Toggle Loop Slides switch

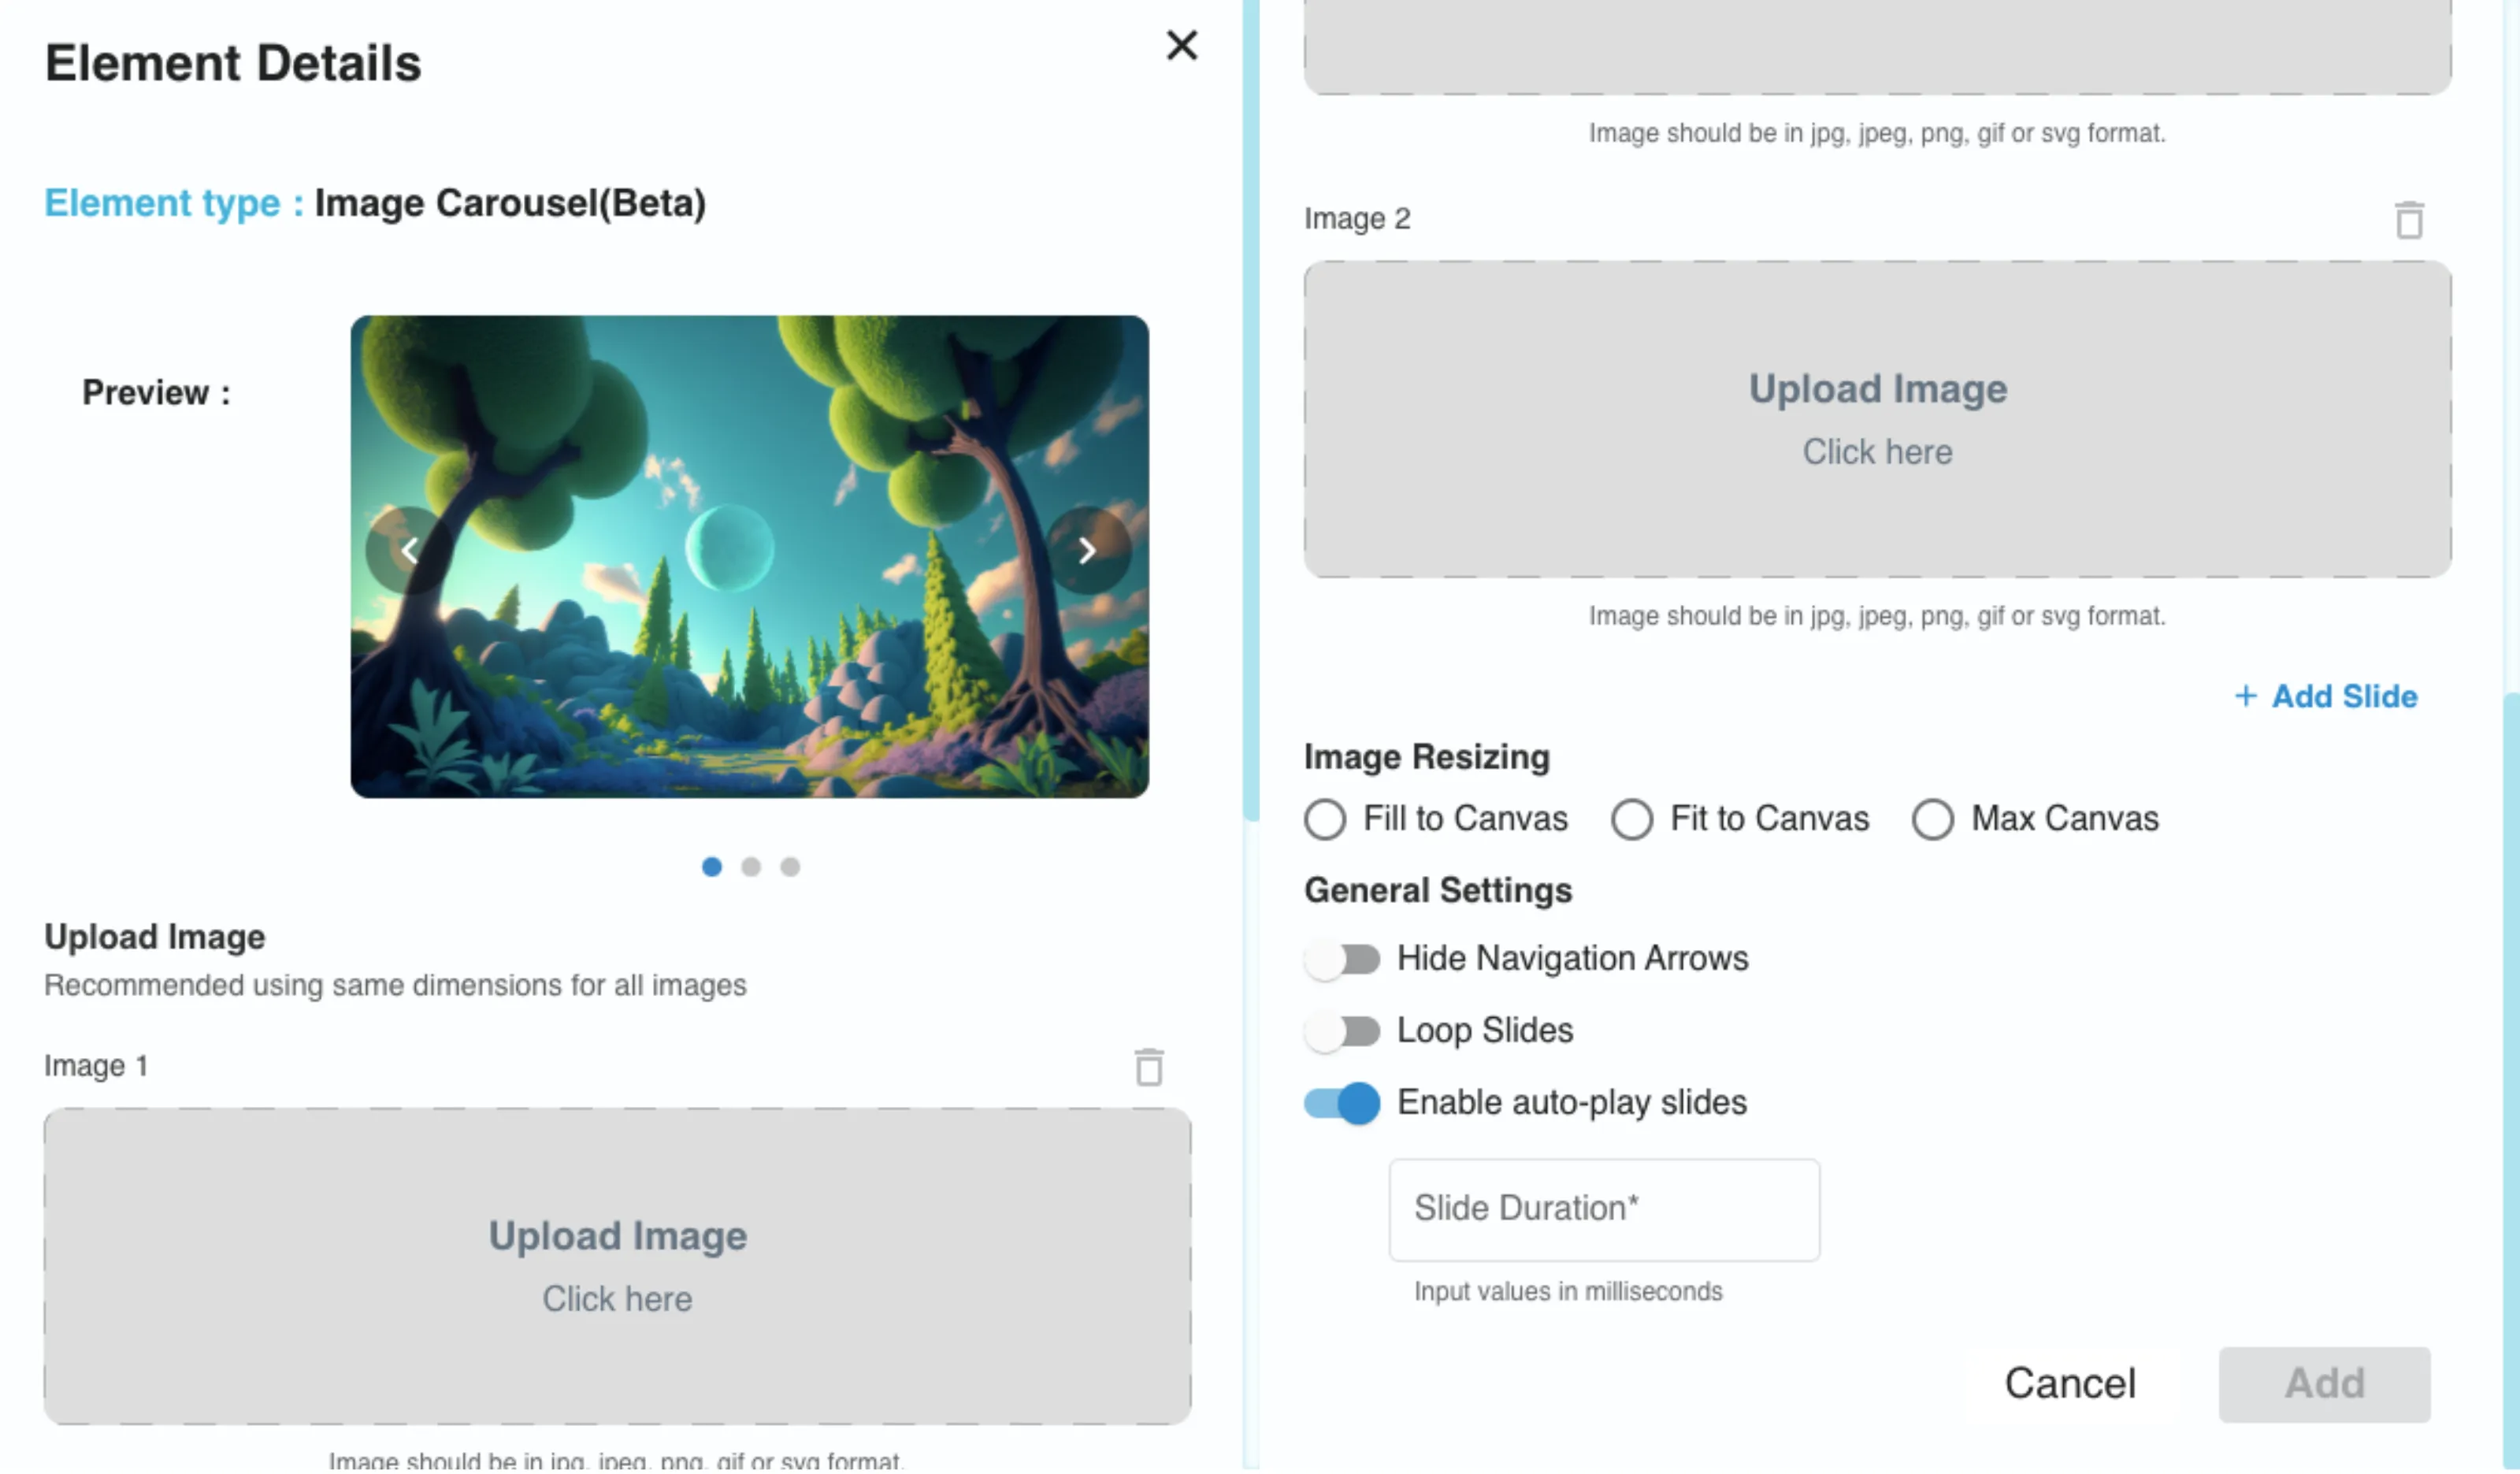click(1342, 1032)
